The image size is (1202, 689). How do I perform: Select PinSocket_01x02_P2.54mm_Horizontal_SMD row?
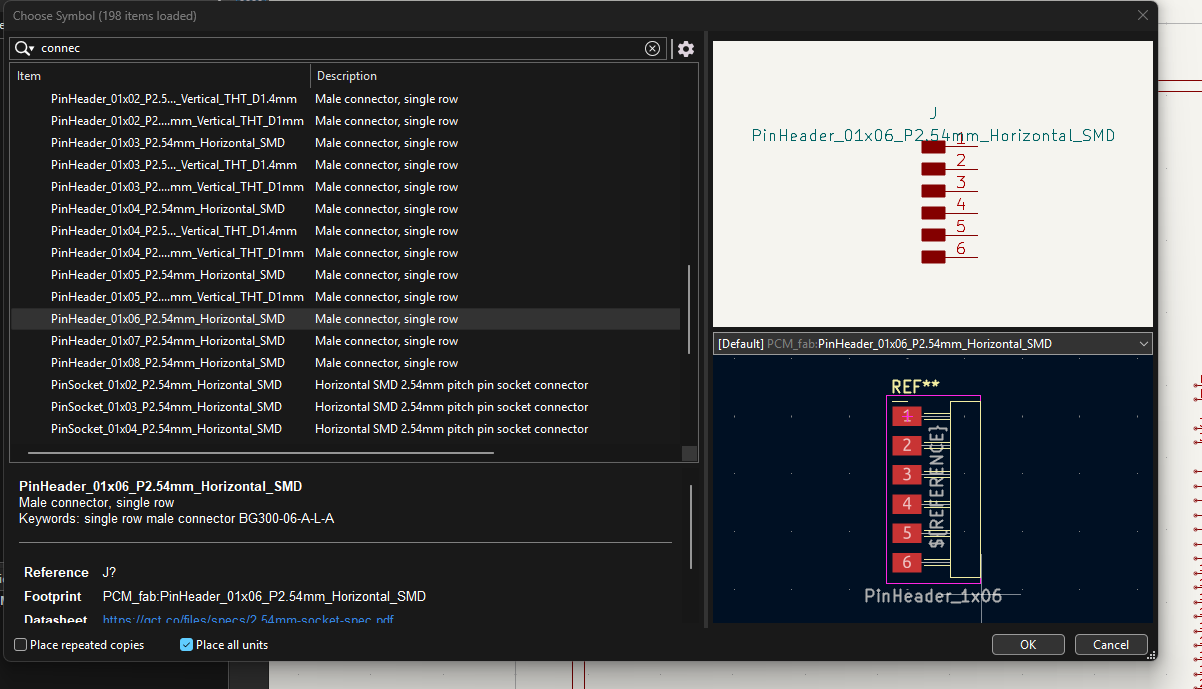345,385
